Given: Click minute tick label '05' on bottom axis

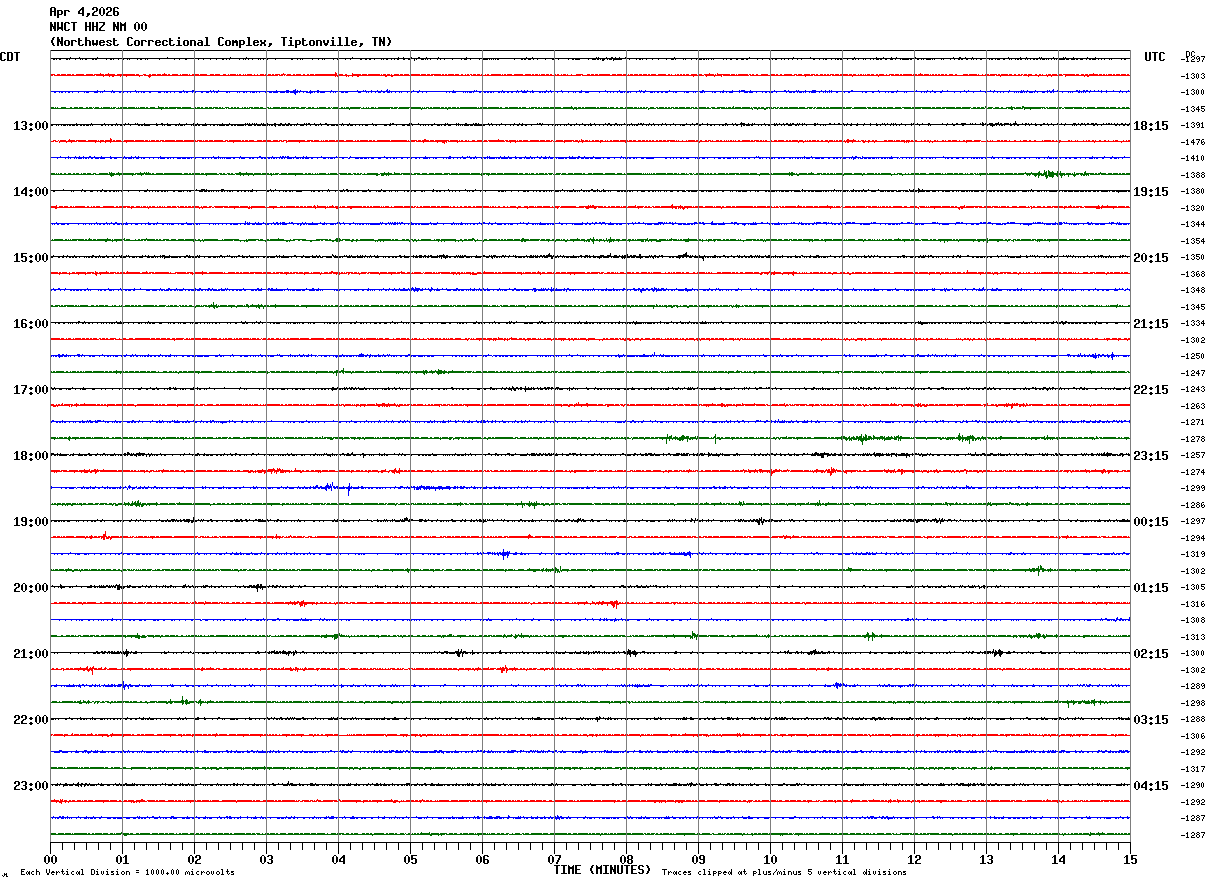Looking at the screenshot, I should click(x=410, y=859).
